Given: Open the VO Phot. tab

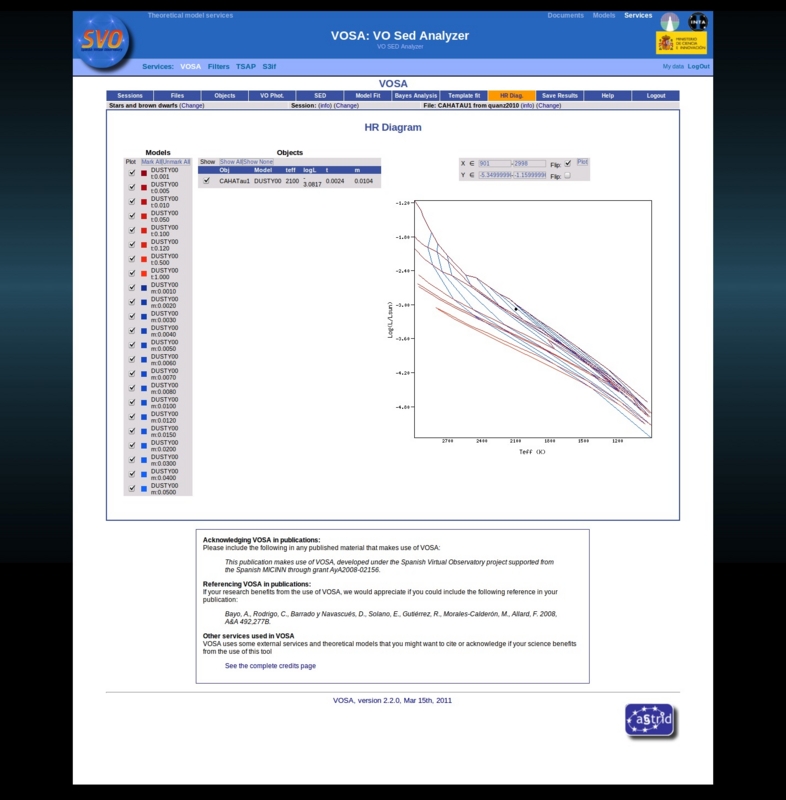Looking at the screenshot, I should tap(272, 95).
